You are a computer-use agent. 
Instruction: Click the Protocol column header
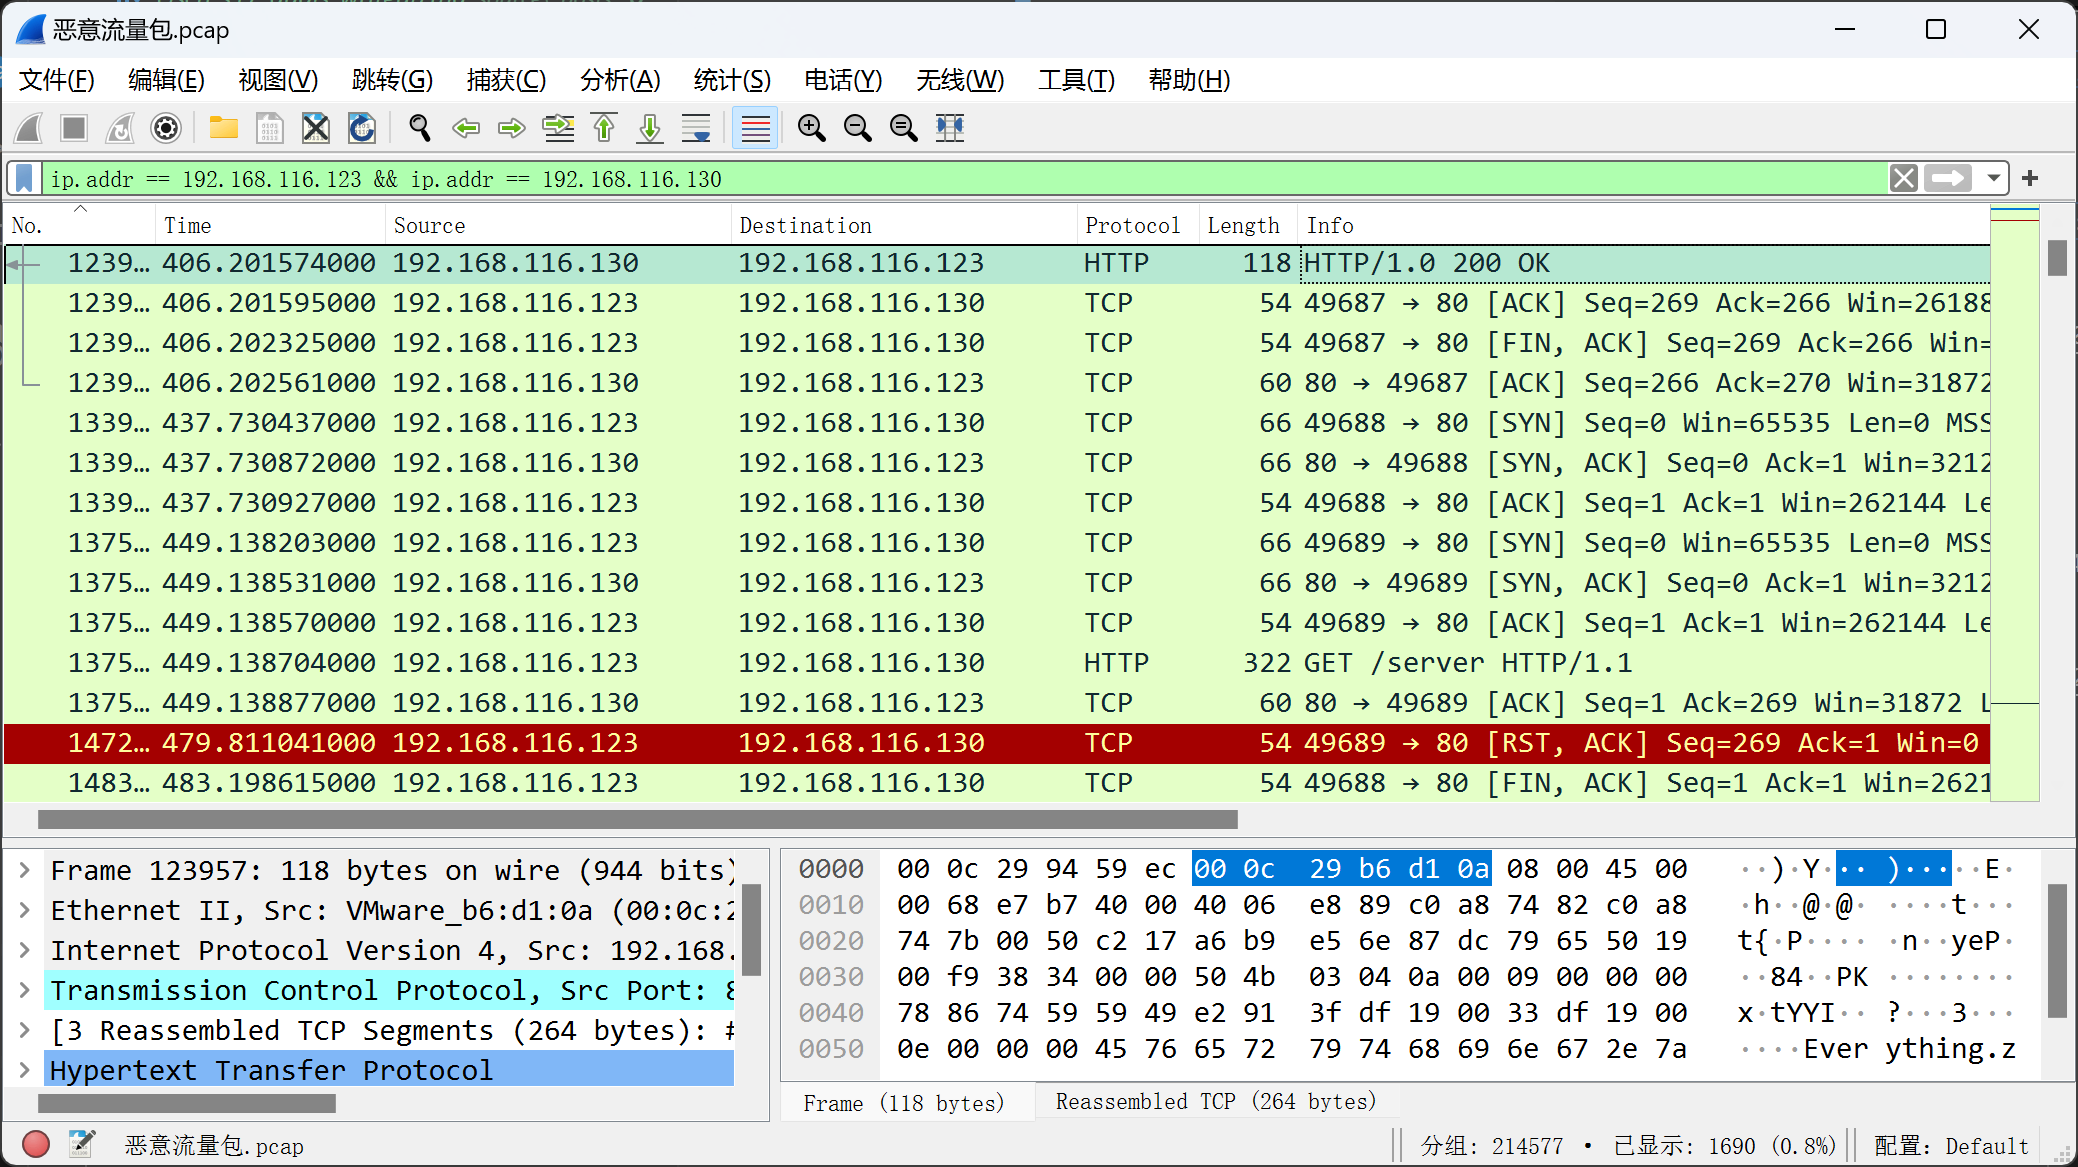click(1132, 226)
